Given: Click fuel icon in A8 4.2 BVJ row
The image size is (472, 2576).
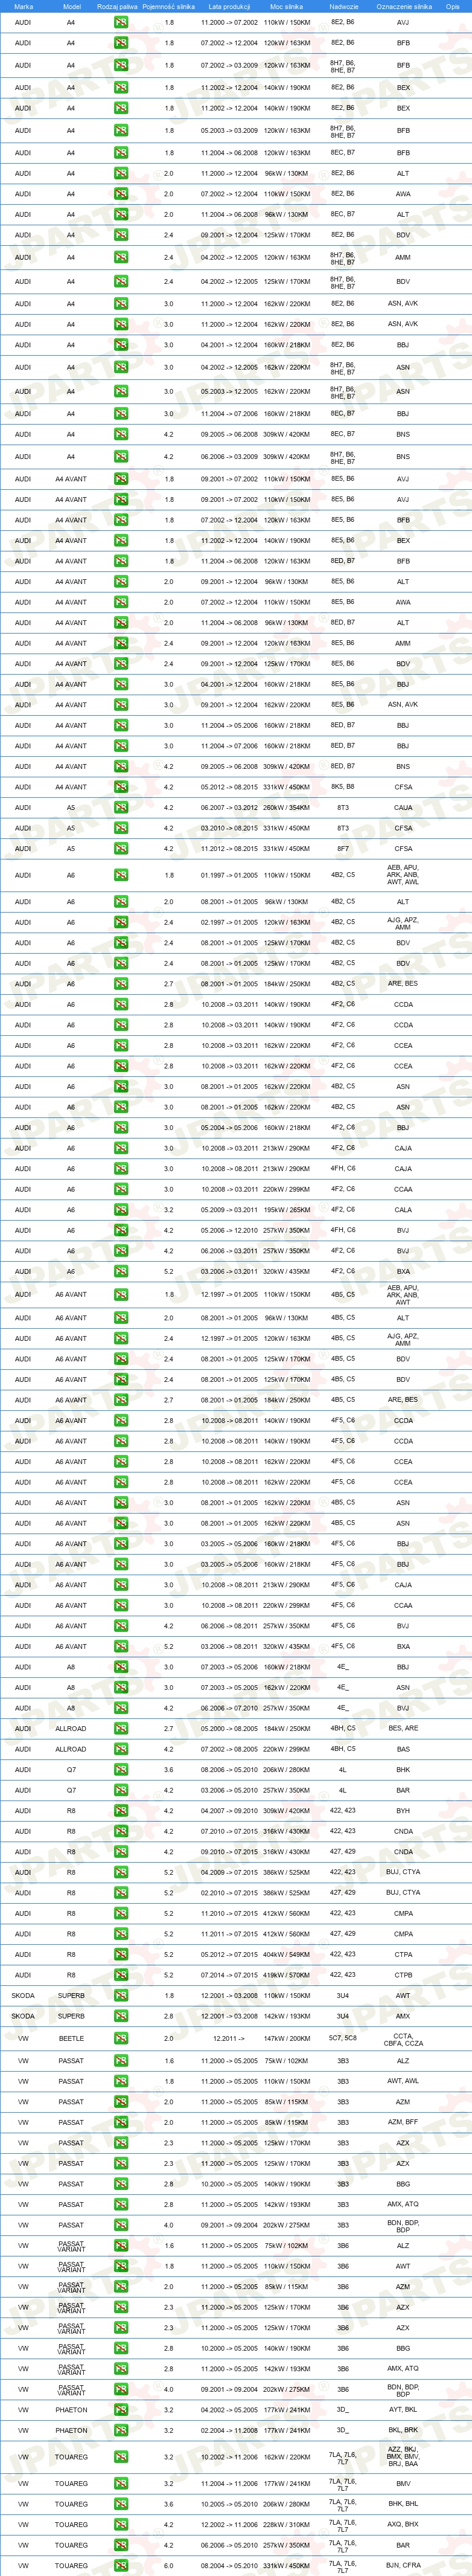Looking at the screenshot, I should pyautogui.click(x=121, y=1708).
